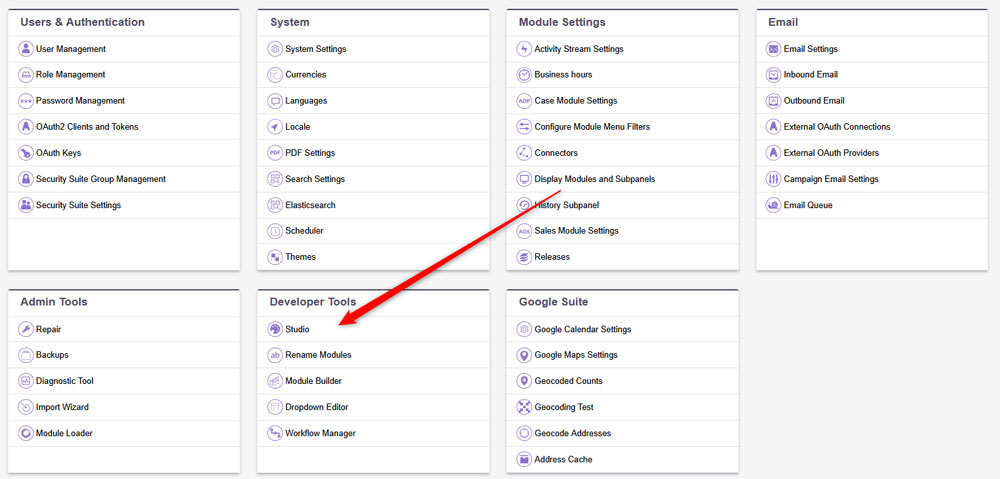Click the Email Settings envelope icon
Image resolution: width=1000 pixels, height=479 pixels.
tap(774, 48)
